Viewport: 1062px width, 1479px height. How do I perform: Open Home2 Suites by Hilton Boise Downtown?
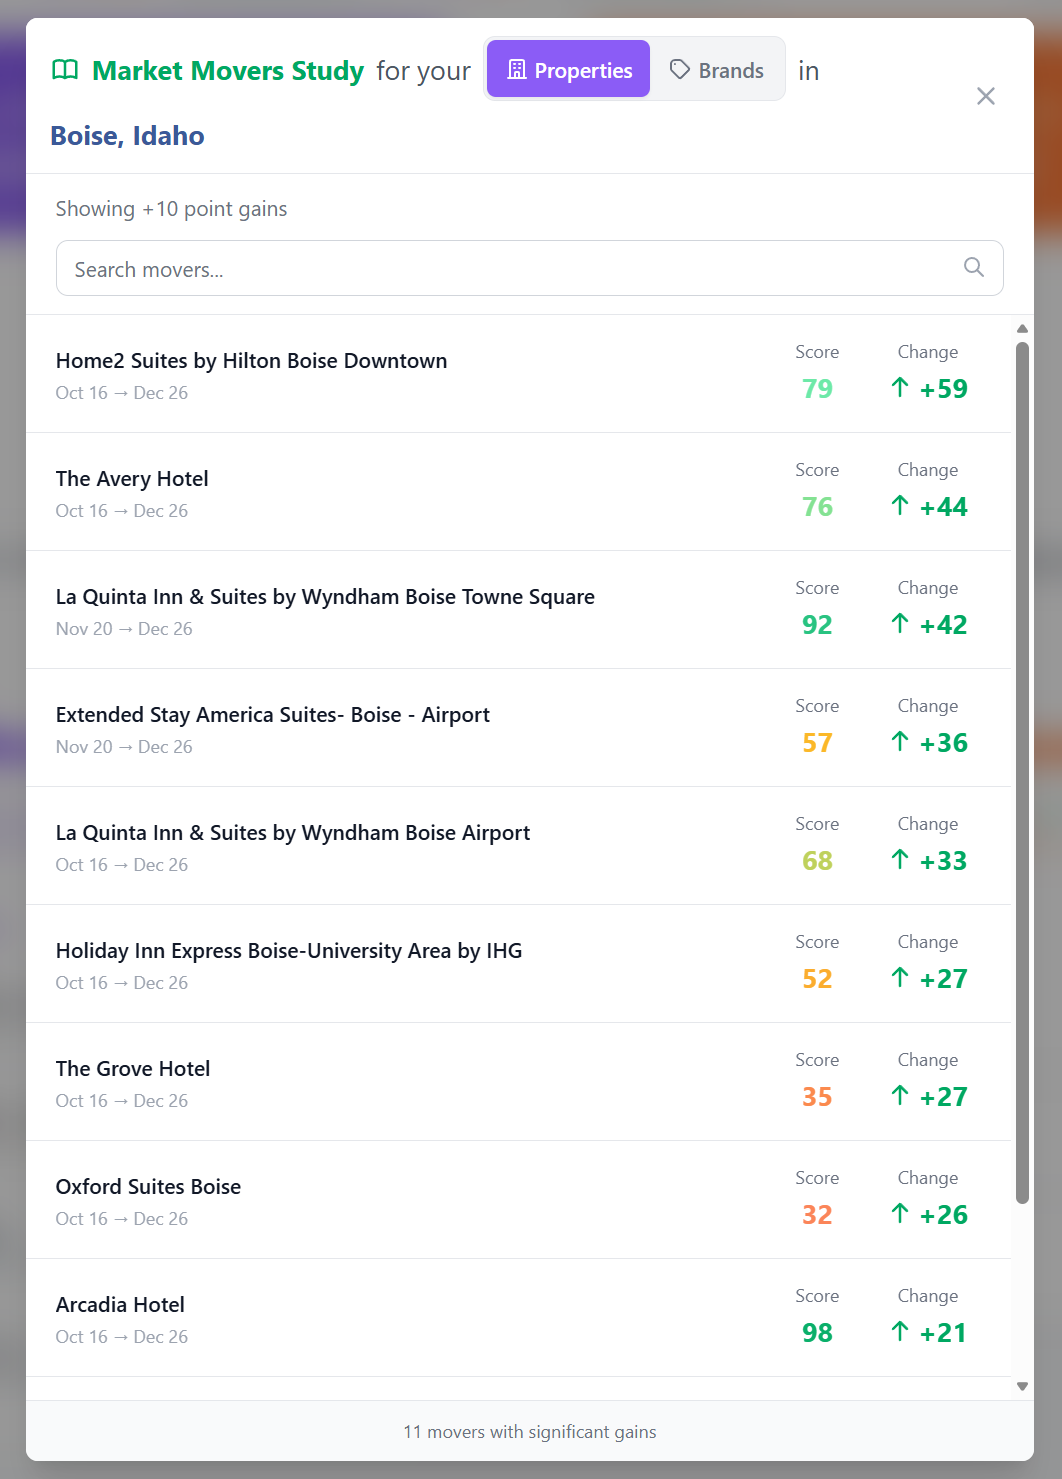pyautogui.click(x=518, y=374)
